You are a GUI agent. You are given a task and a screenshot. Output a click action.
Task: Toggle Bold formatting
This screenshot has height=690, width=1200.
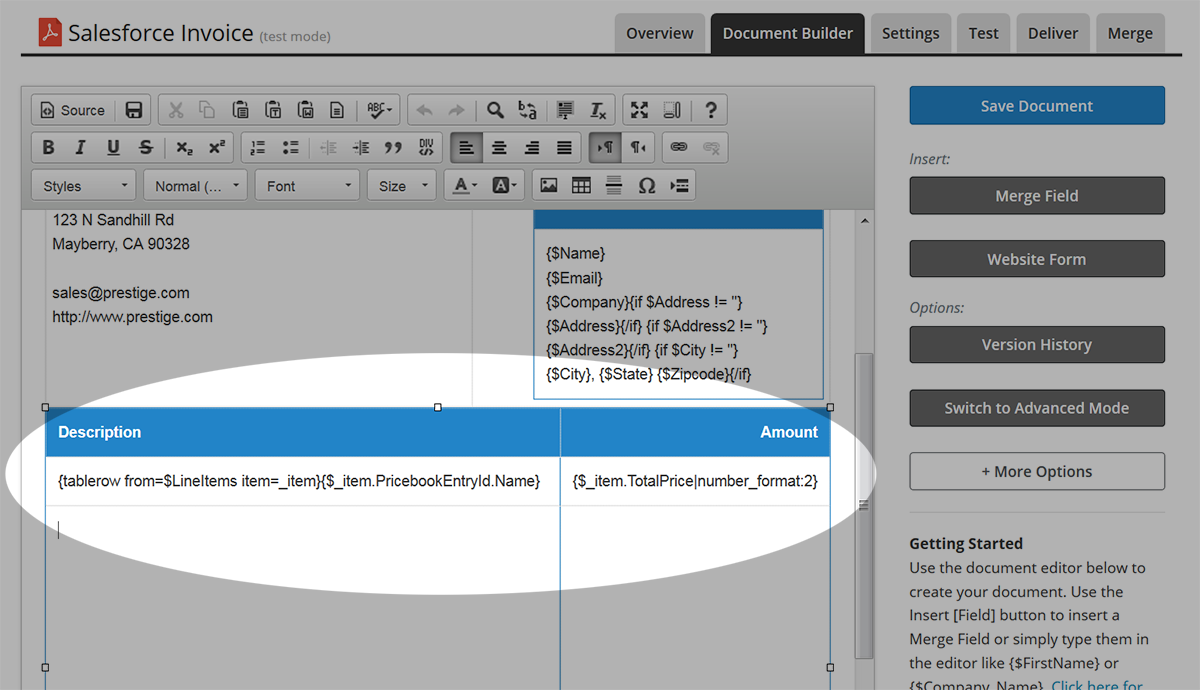point(48,147)
